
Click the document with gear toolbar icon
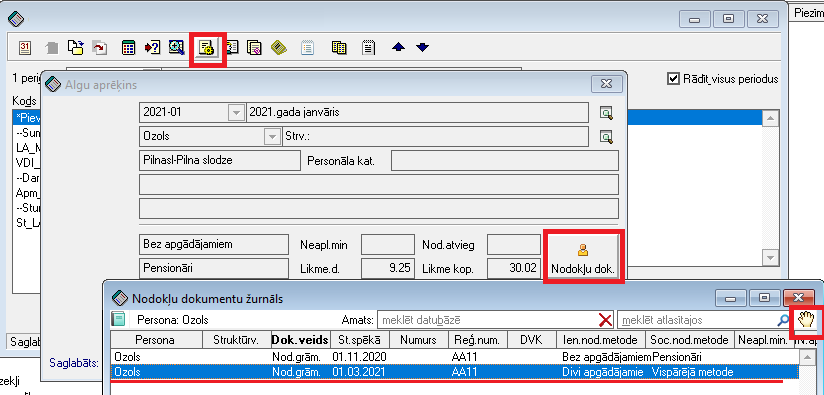[x=206, y=48]
